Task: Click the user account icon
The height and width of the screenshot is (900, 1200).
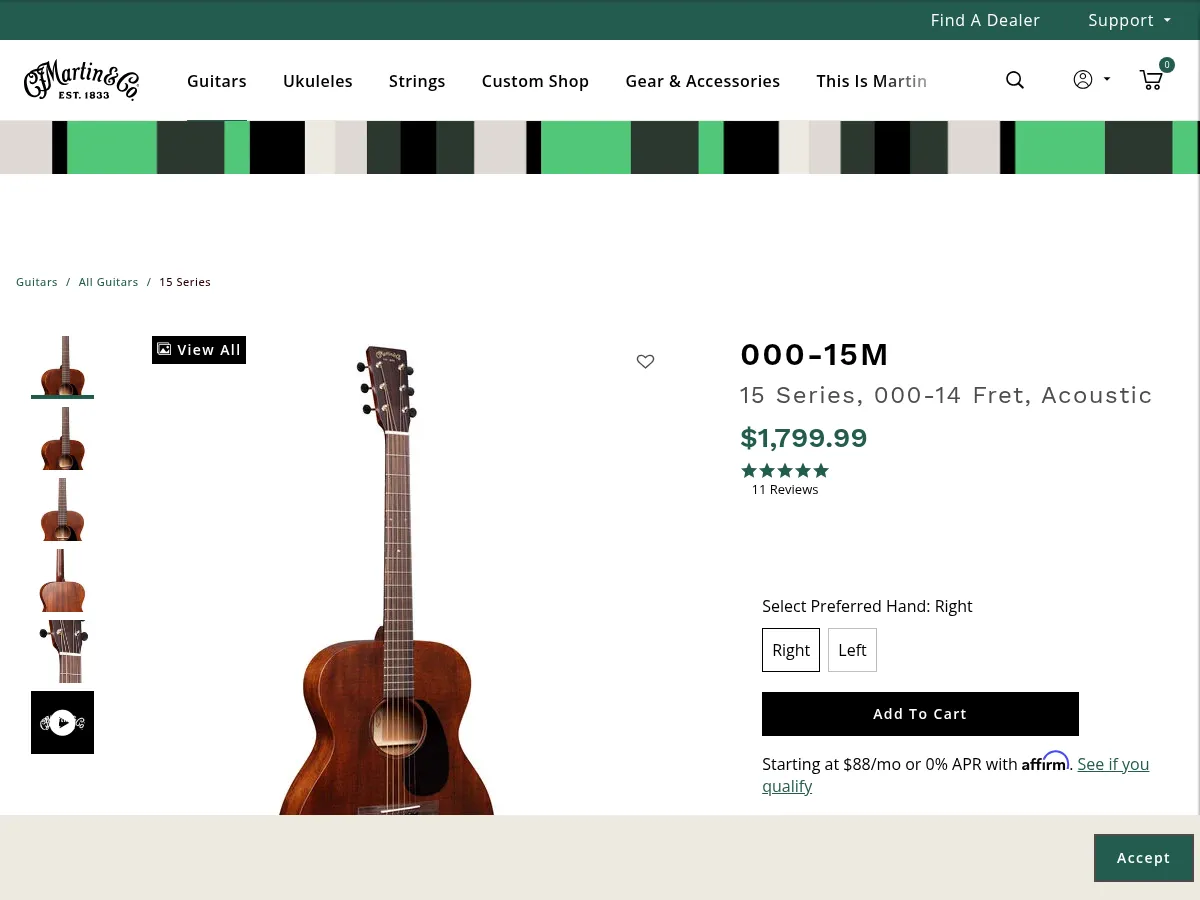Action: point(1083,80)
